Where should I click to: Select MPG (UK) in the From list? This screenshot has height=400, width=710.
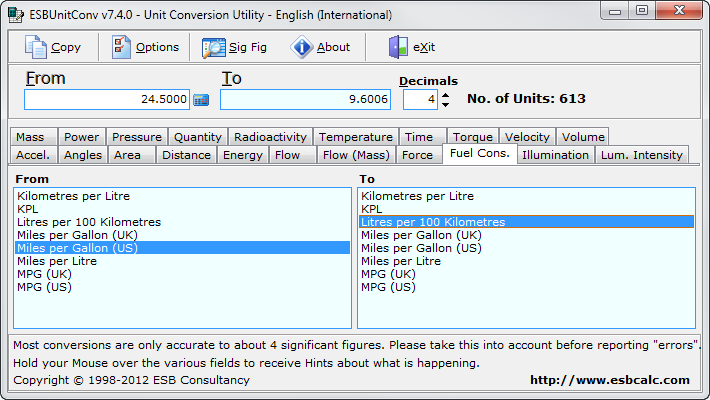tap(182, 274)
